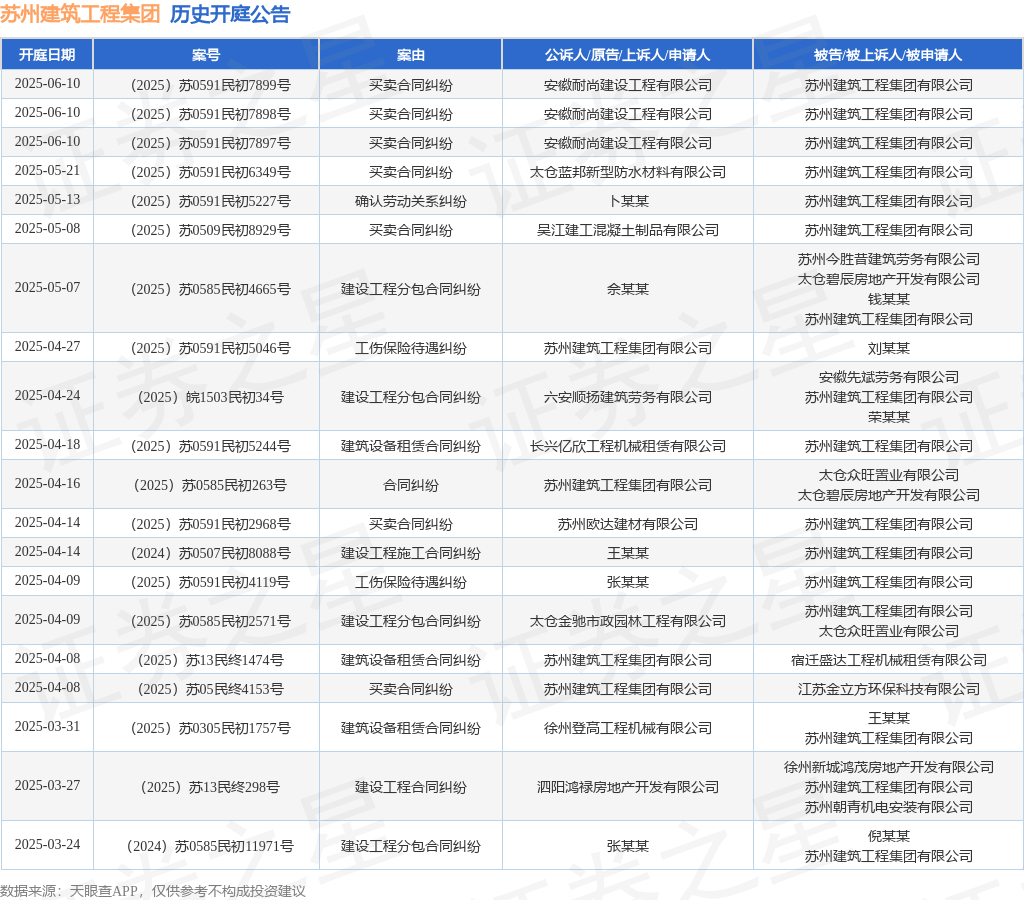Click defendant 江苏金立方环保科技有限公司
Viewport: 1024px width, 900px height.
click(888, 689)
